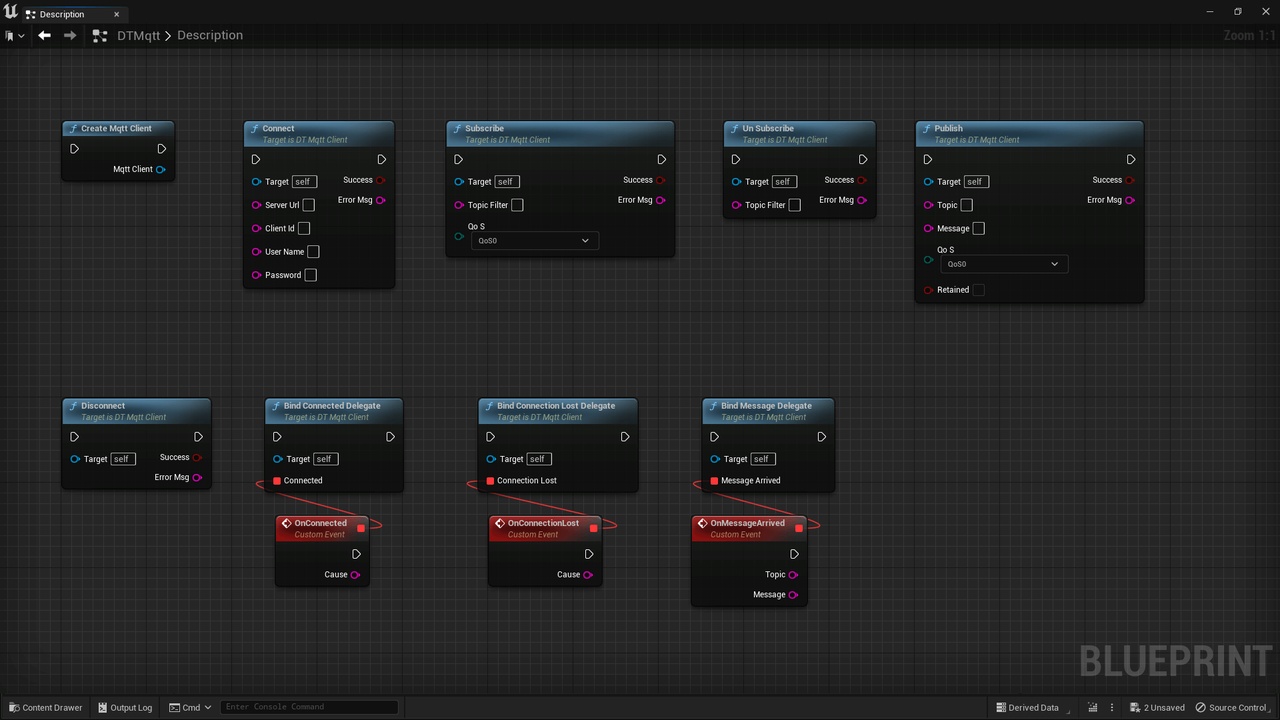The height and width of the screenshot is (720, 1280).
Task: Click the console command input field
Action: coord(309,707)
